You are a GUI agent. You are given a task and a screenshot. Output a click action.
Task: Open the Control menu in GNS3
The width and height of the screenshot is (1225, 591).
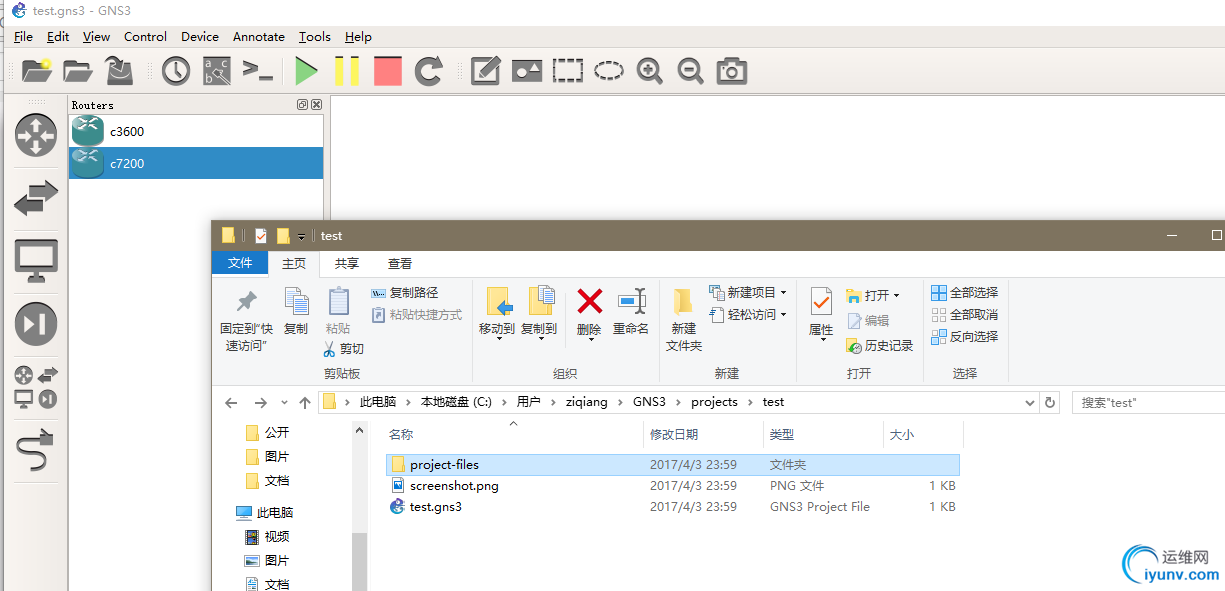(x=145, y=36)
